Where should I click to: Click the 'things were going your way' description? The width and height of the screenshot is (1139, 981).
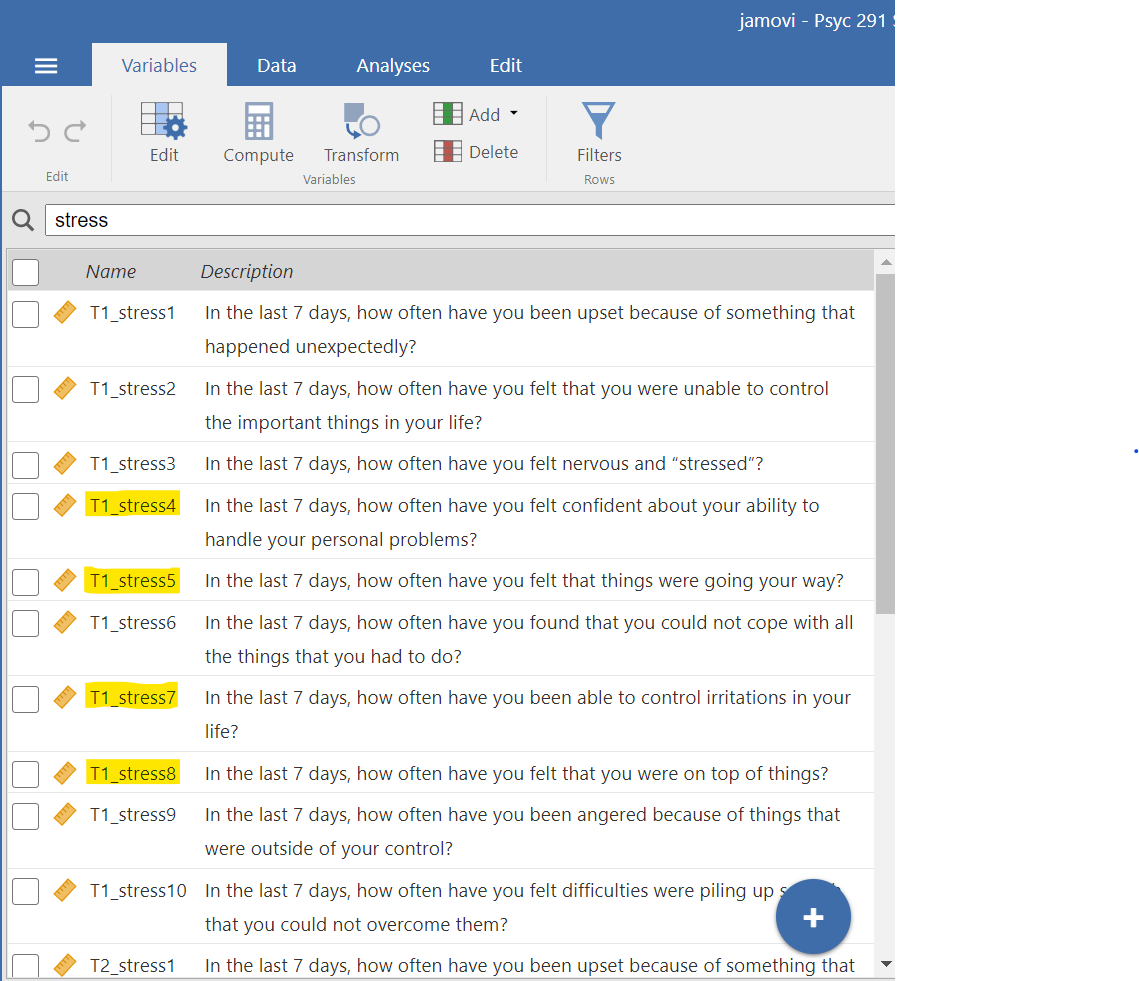click(524, 581)
